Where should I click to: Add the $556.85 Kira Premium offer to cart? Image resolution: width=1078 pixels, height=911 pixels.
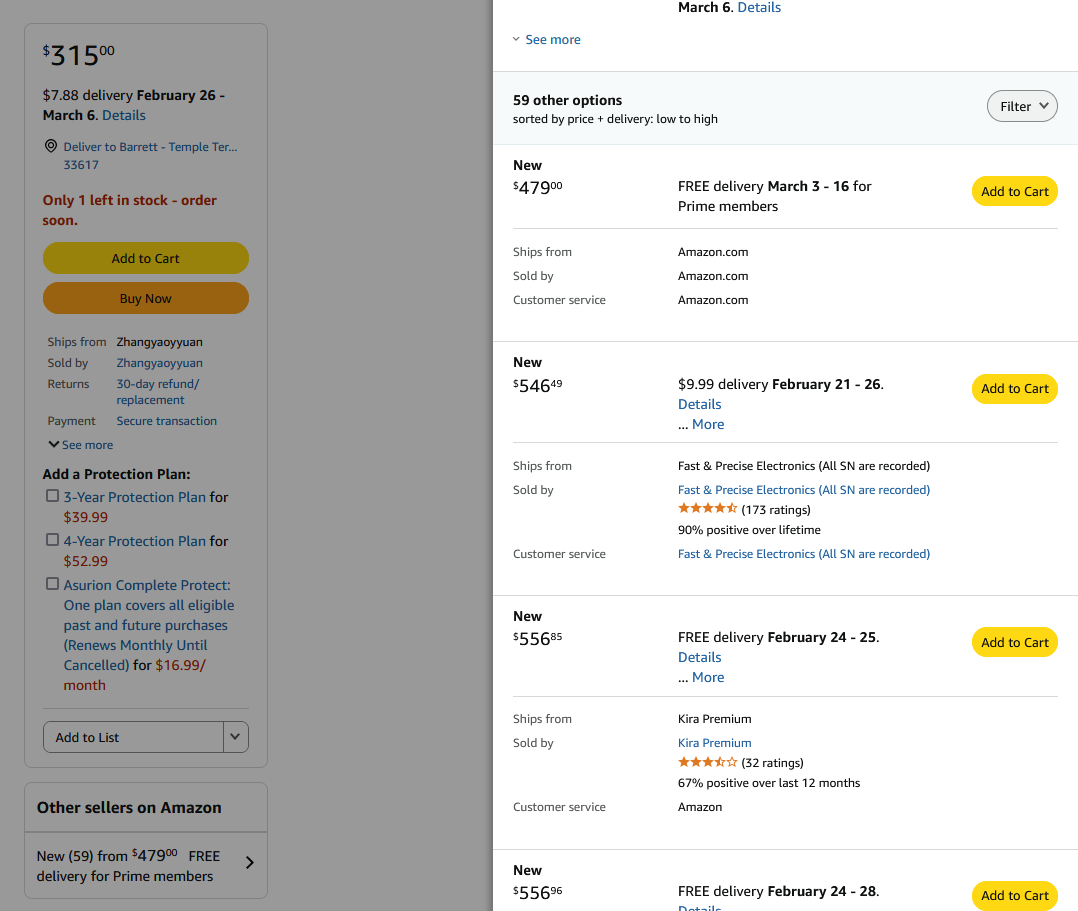[1014, 642]
